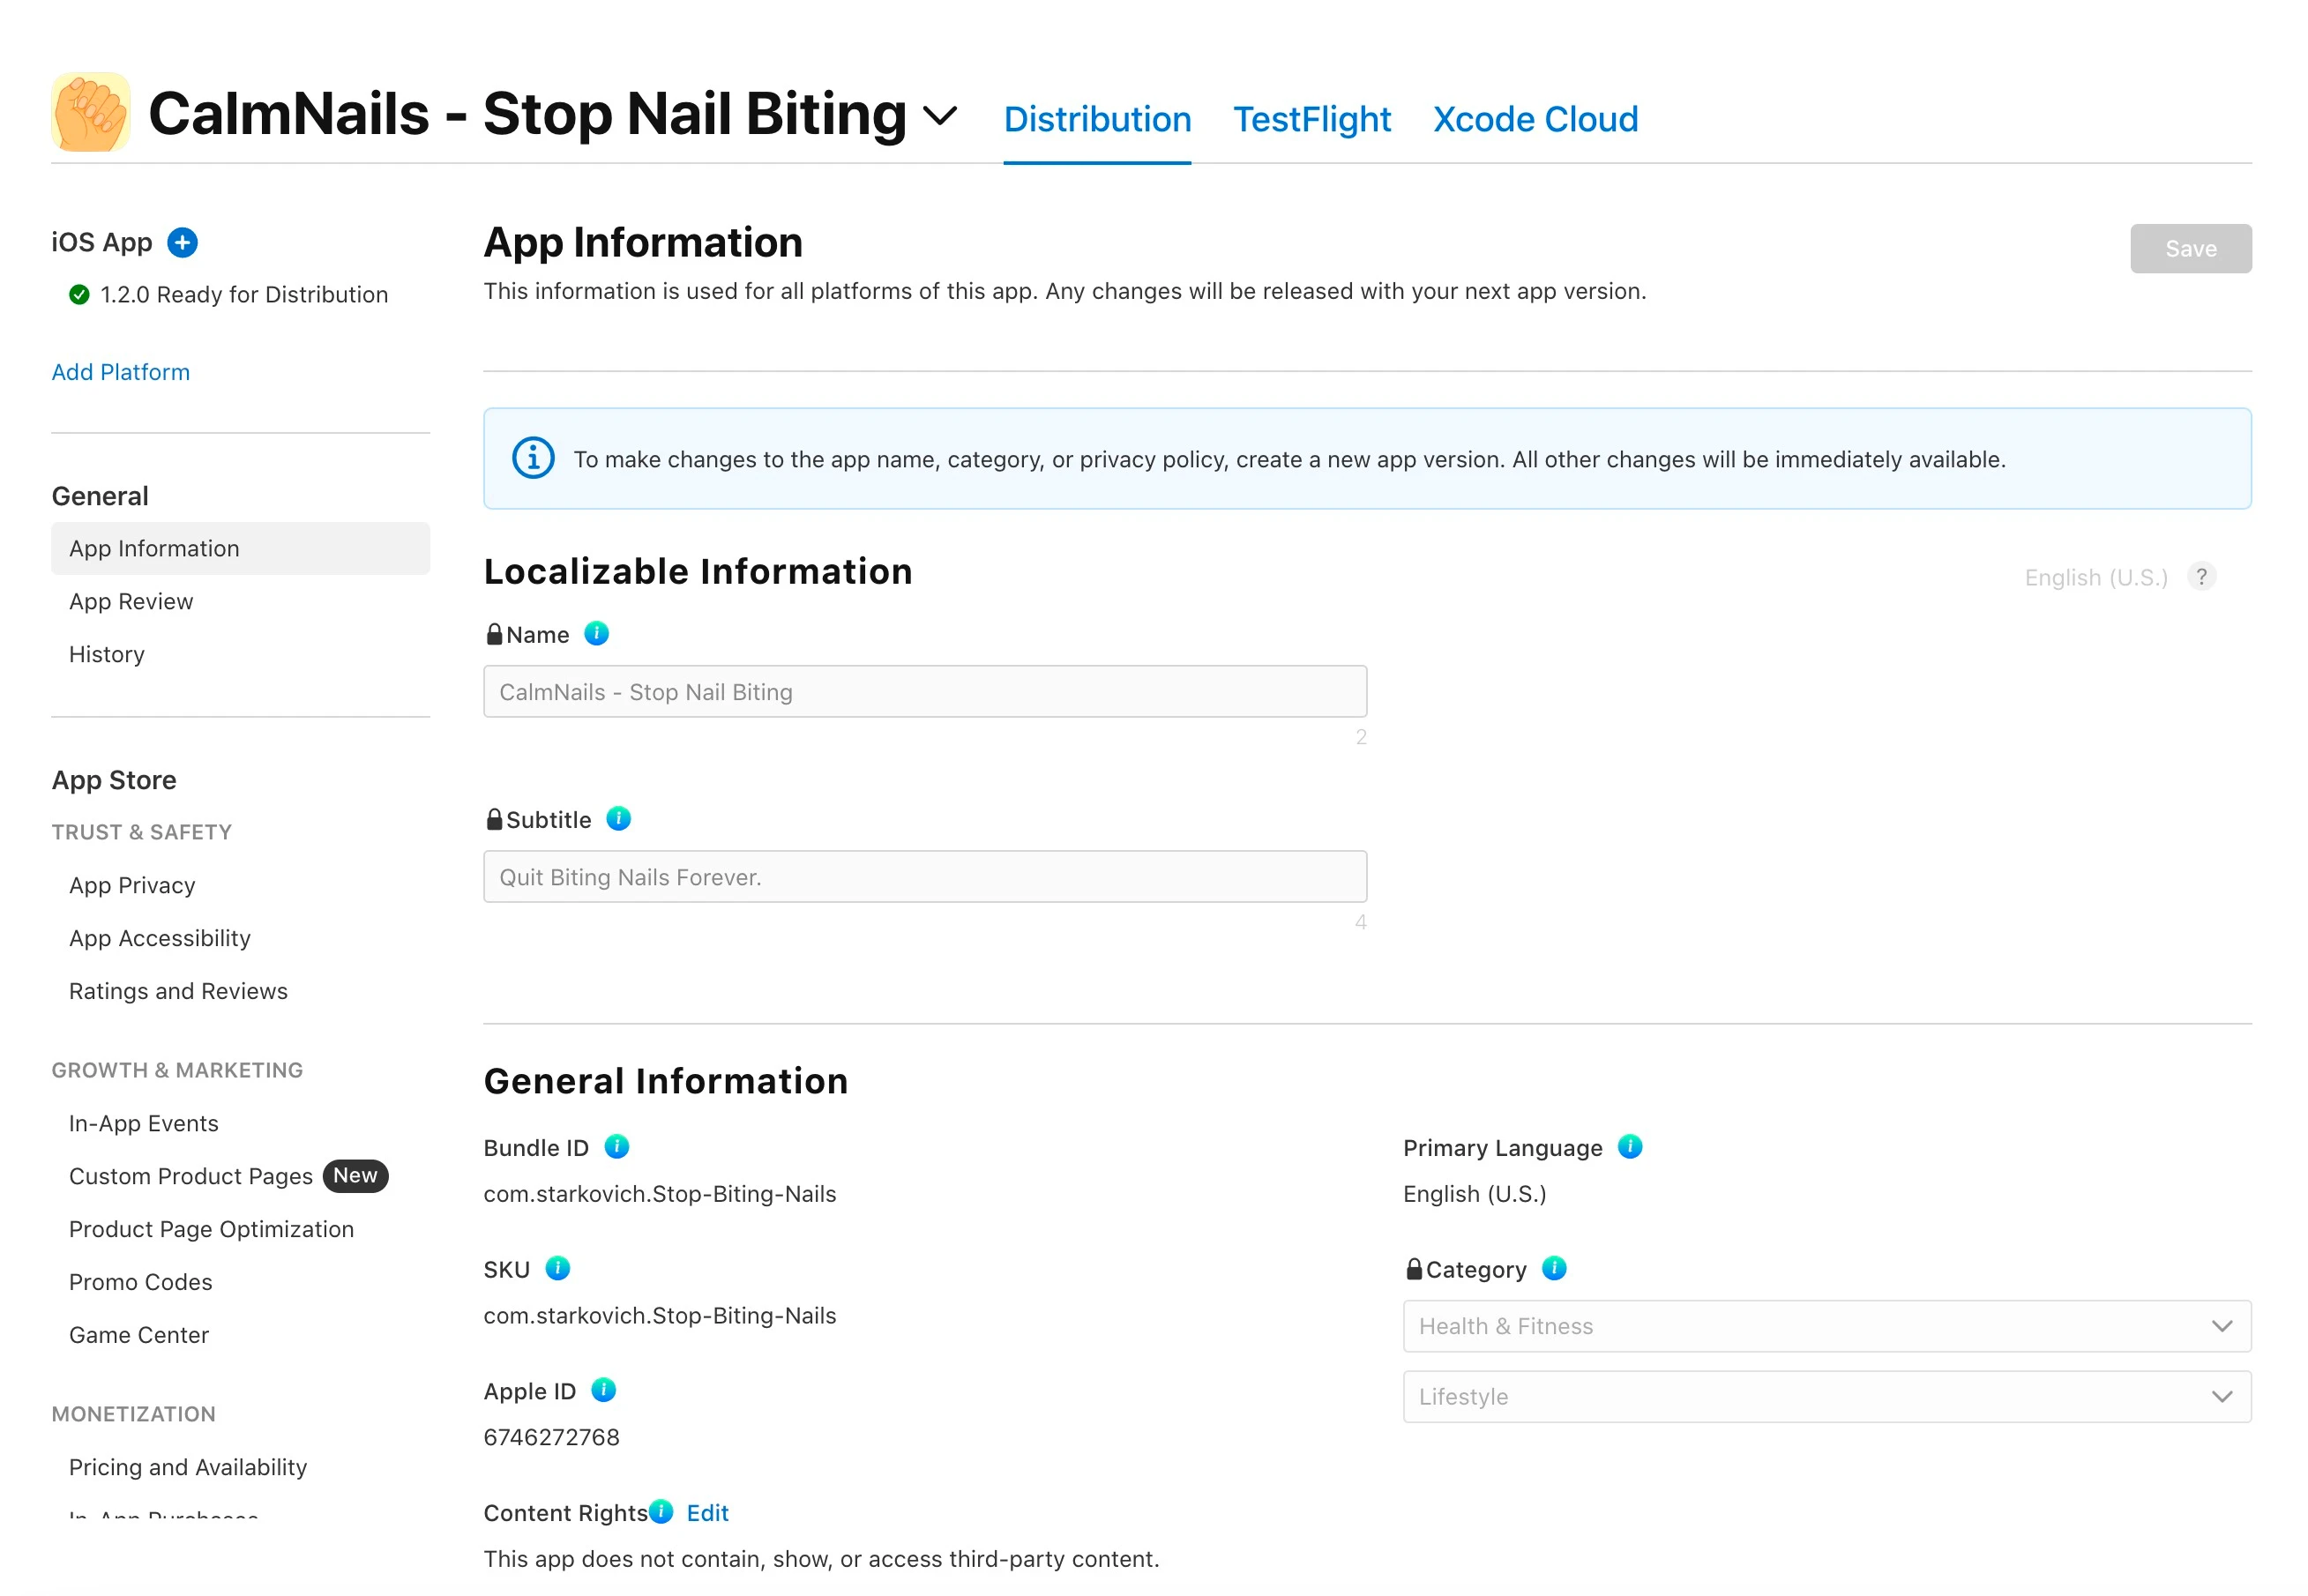Screen dimensions: 2308x1596
Task: Select 1.2.0 Ready for Distribution version
Action: pyautogui.click(x=243, y=294)
